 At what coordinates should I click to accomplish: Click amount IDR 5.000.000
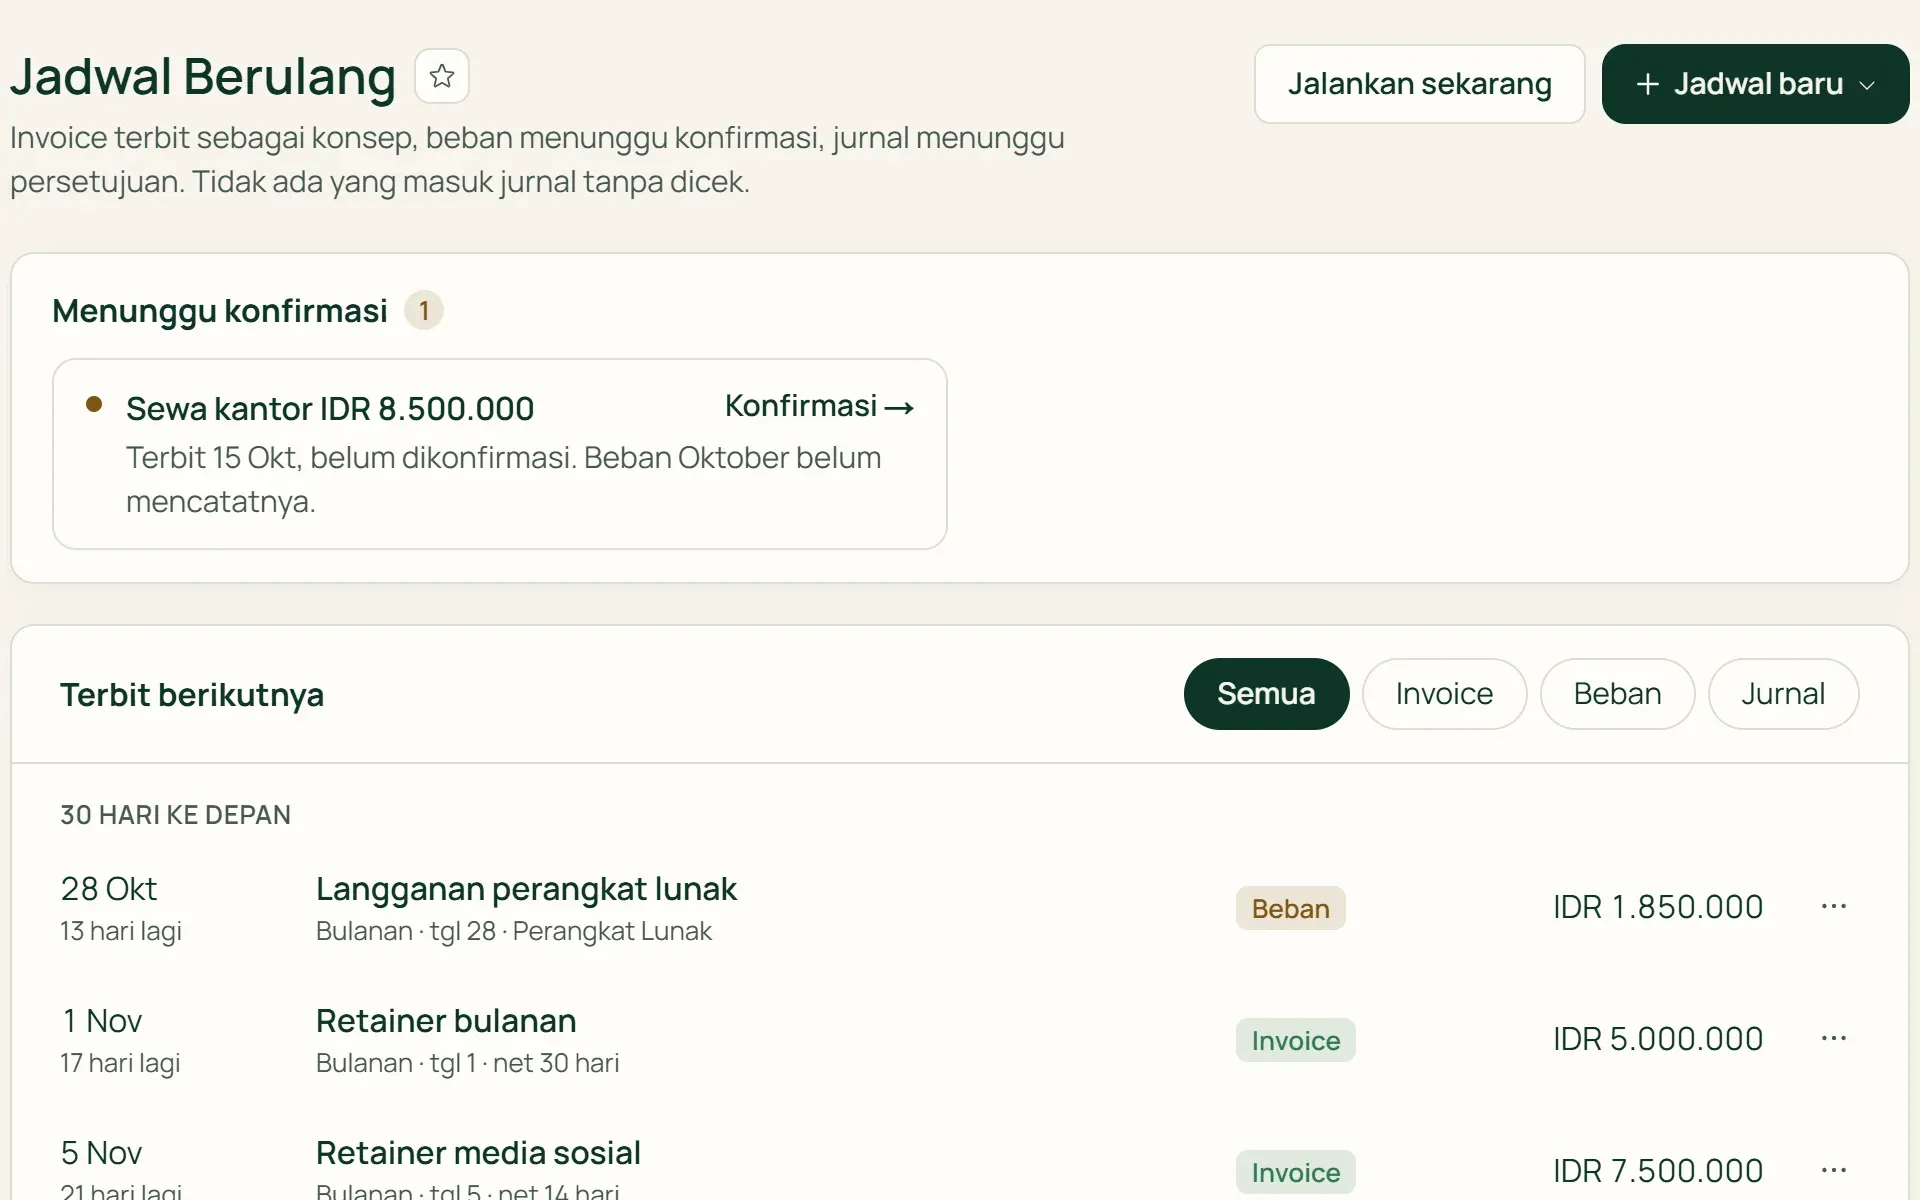coord(1657,1039)
